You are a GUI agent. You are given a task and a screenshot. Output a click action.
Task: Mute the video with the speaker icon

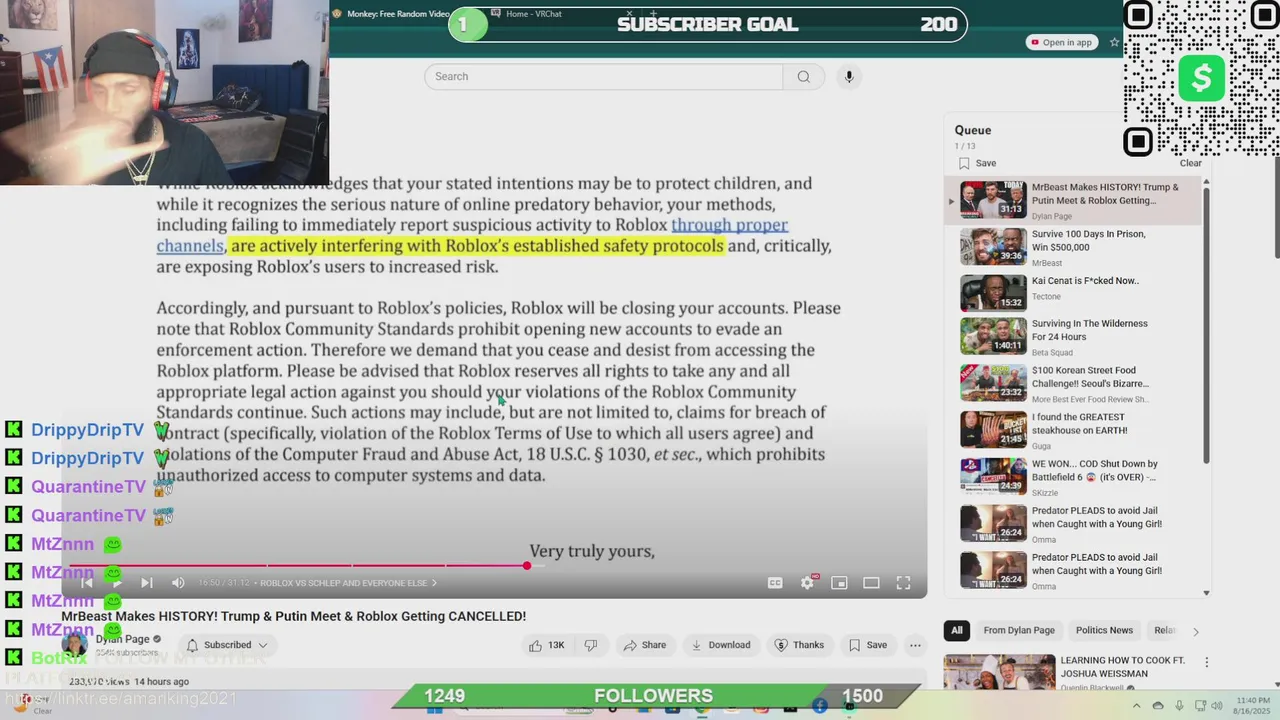[x=178, y=583]
